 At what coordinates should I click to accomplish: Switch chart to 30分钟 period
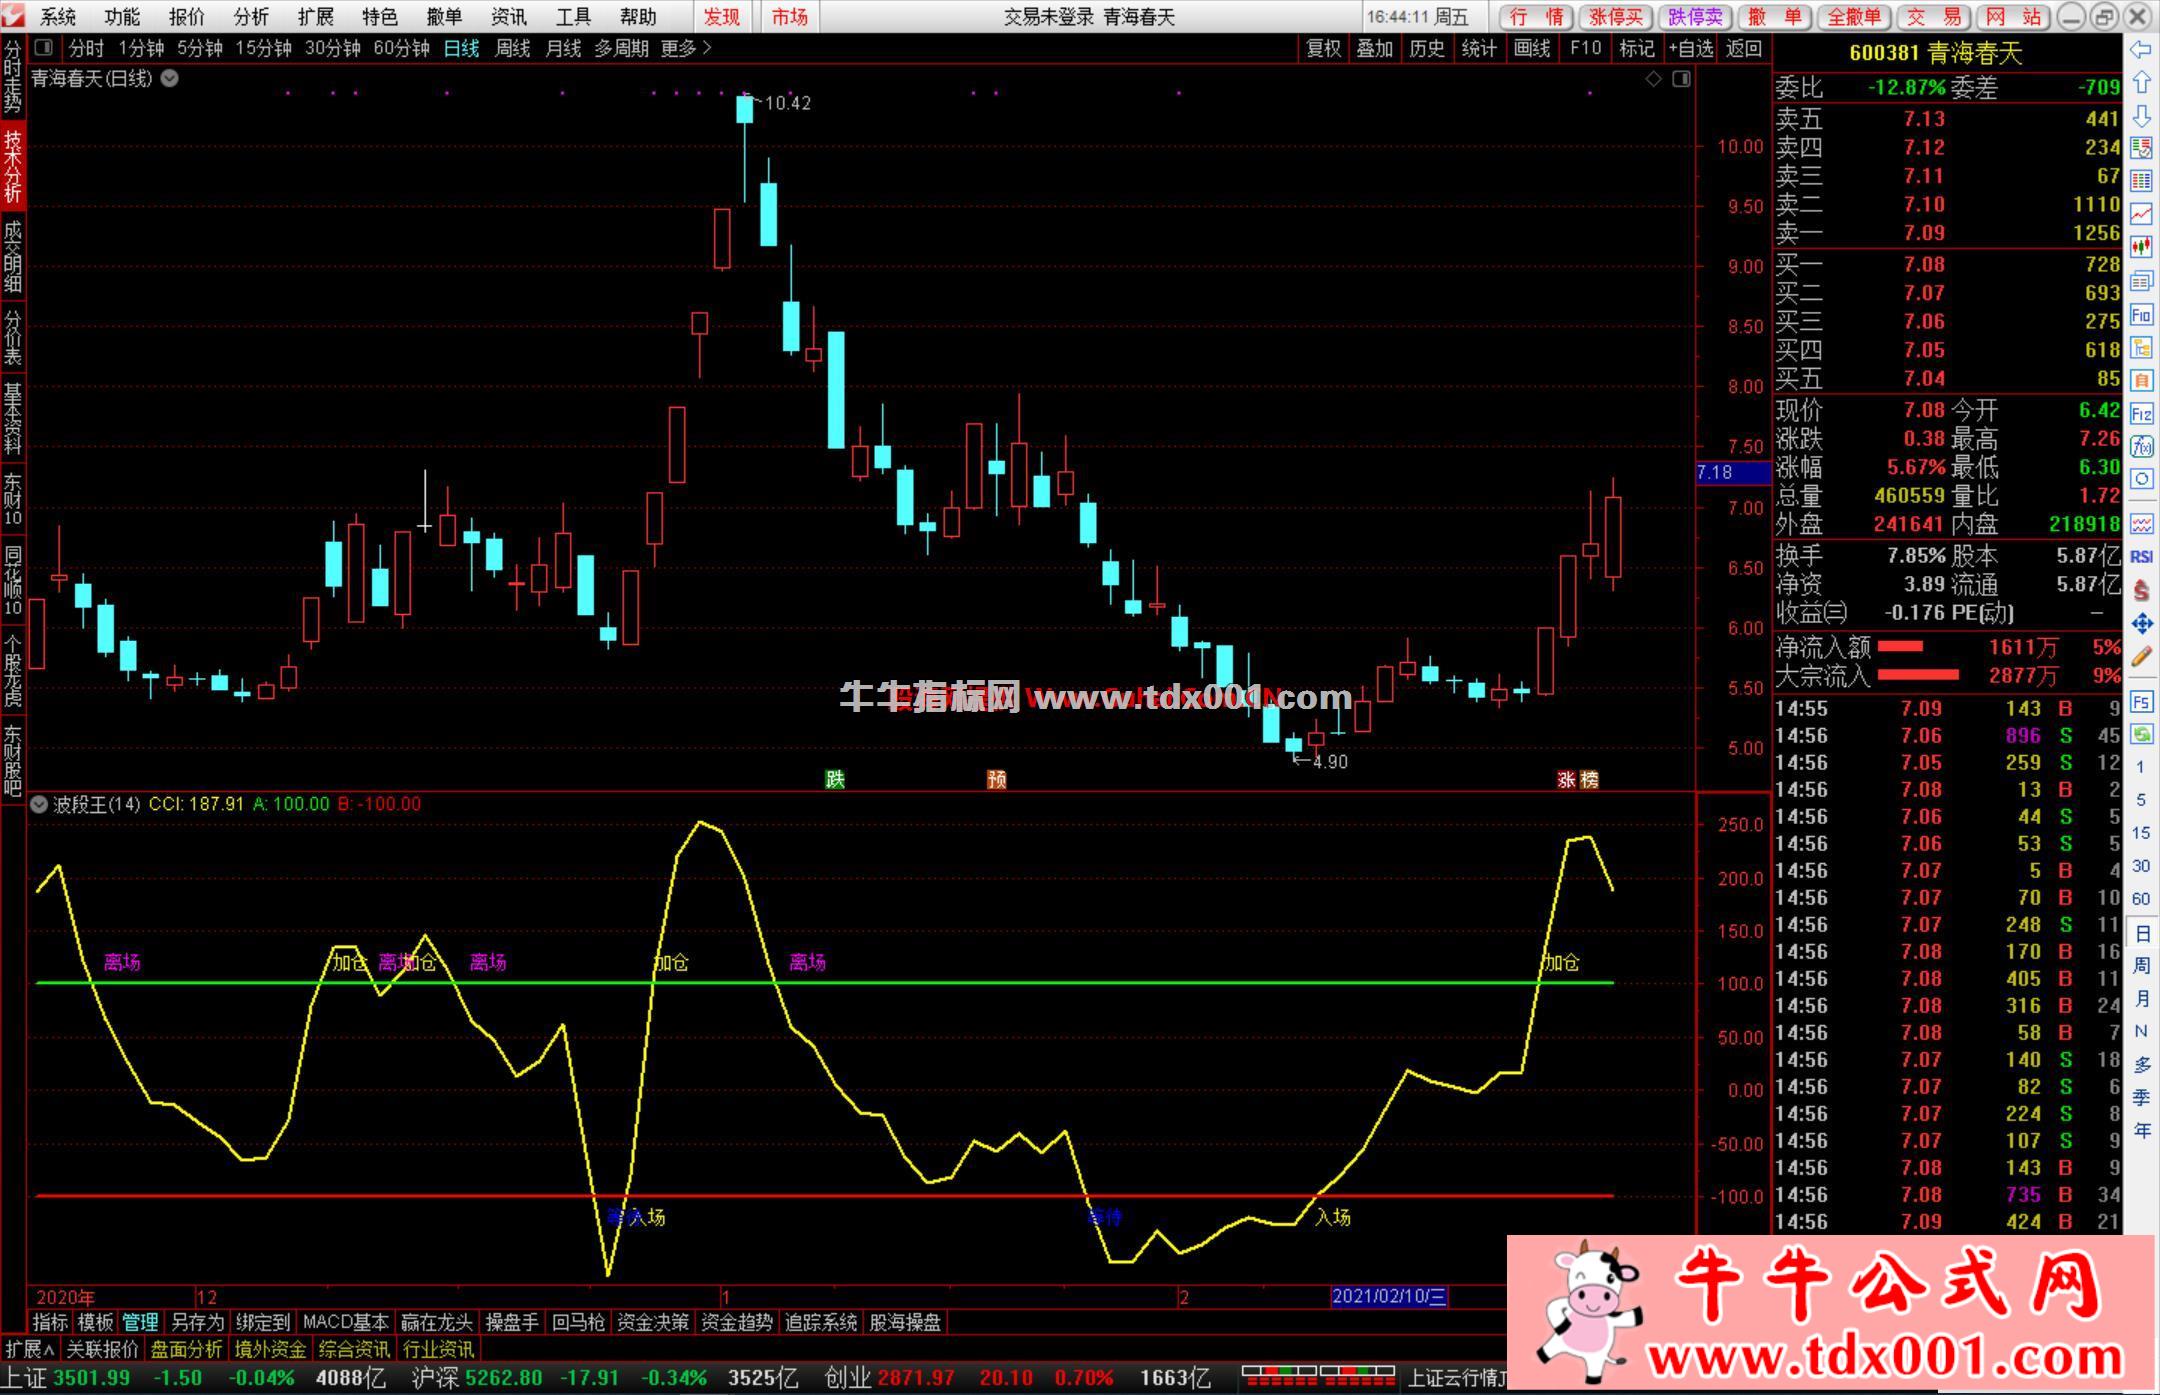point(332,48)
